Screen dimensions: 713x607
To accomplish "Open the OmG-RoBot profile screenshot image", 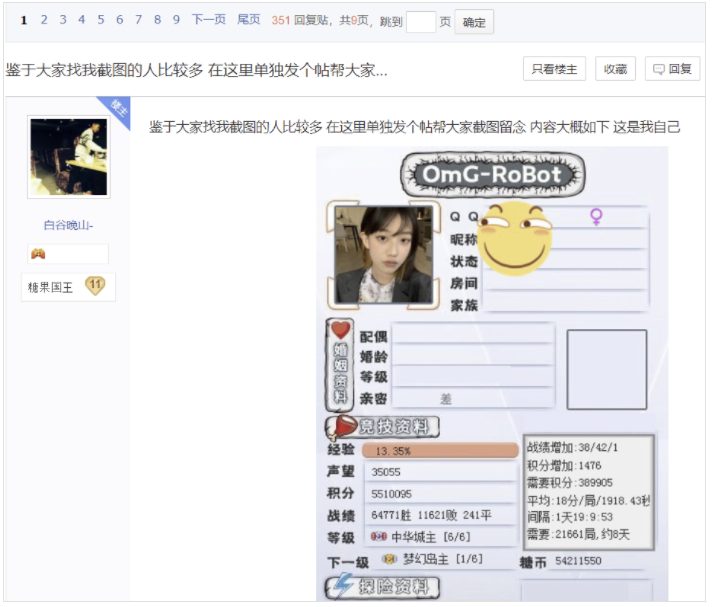I will point(492,374).
